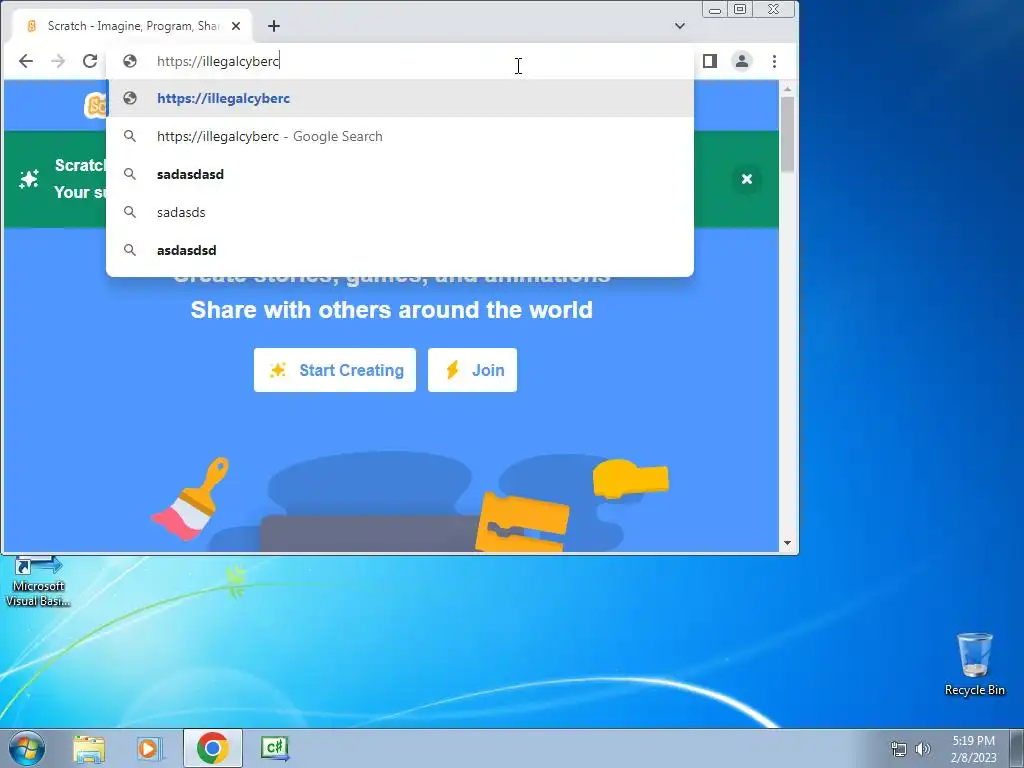Click the globe icon in the address bar
The image size is (1024, 768).
(130, 61)
